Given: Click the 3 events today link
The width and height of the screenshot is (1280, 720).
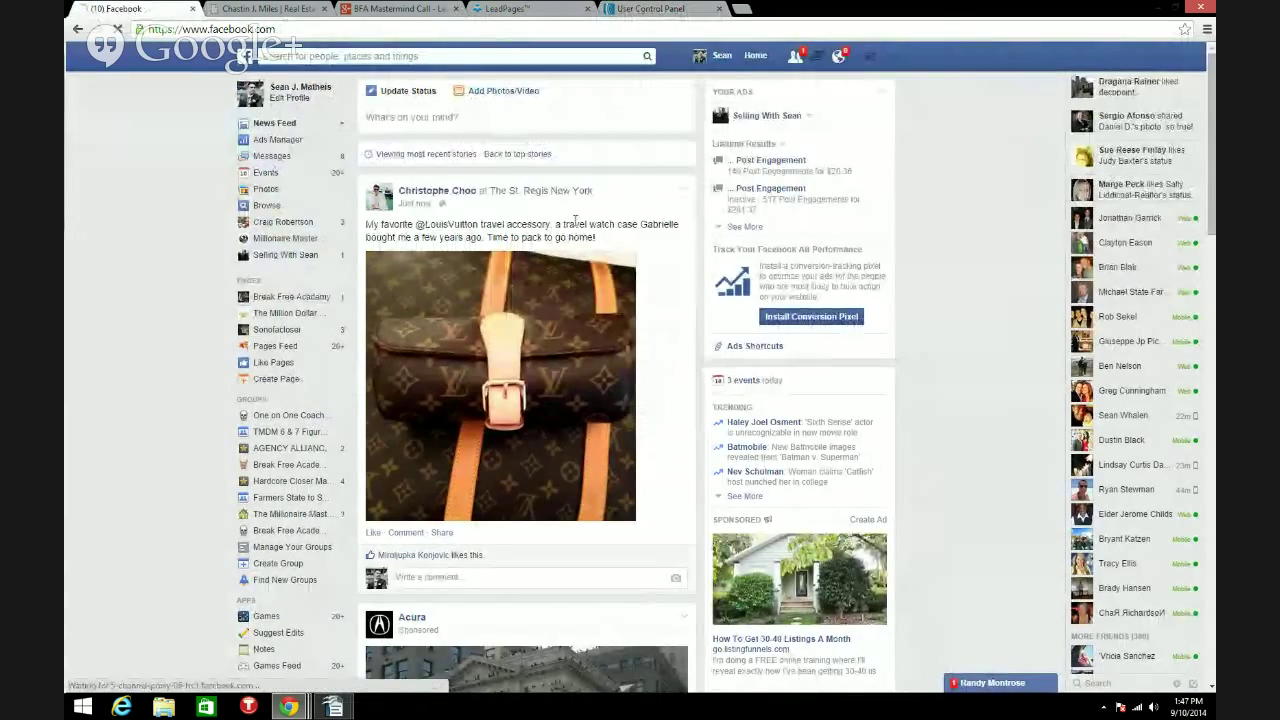Looking at the screenshot, I should (754, 381).
